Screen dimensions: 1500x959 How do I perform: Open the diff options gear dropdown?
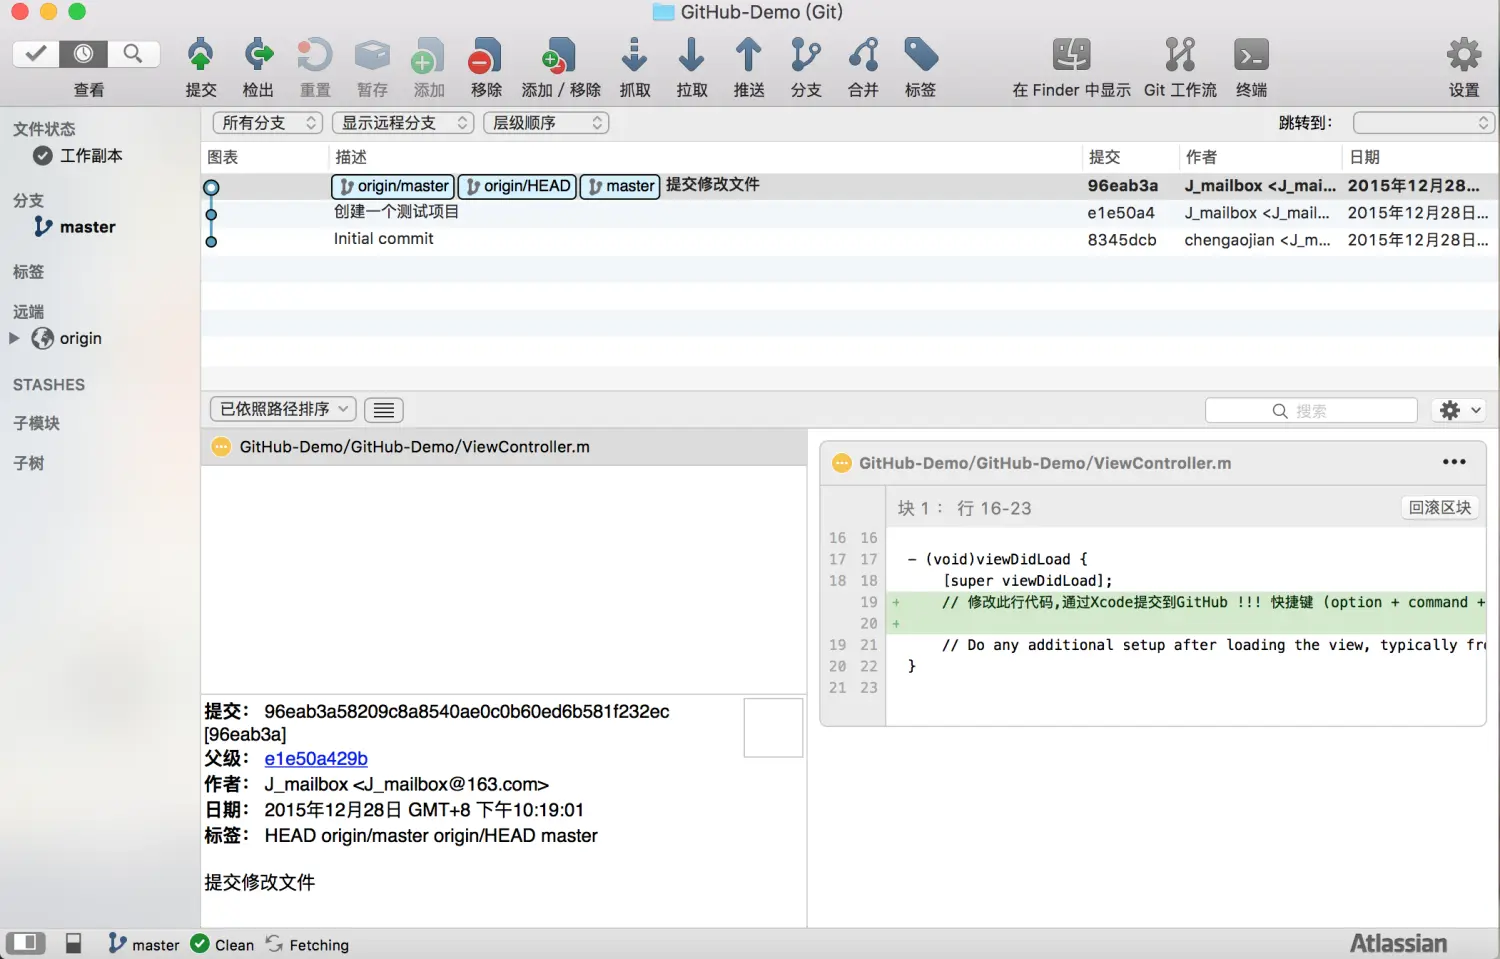tap(1459, 410)
